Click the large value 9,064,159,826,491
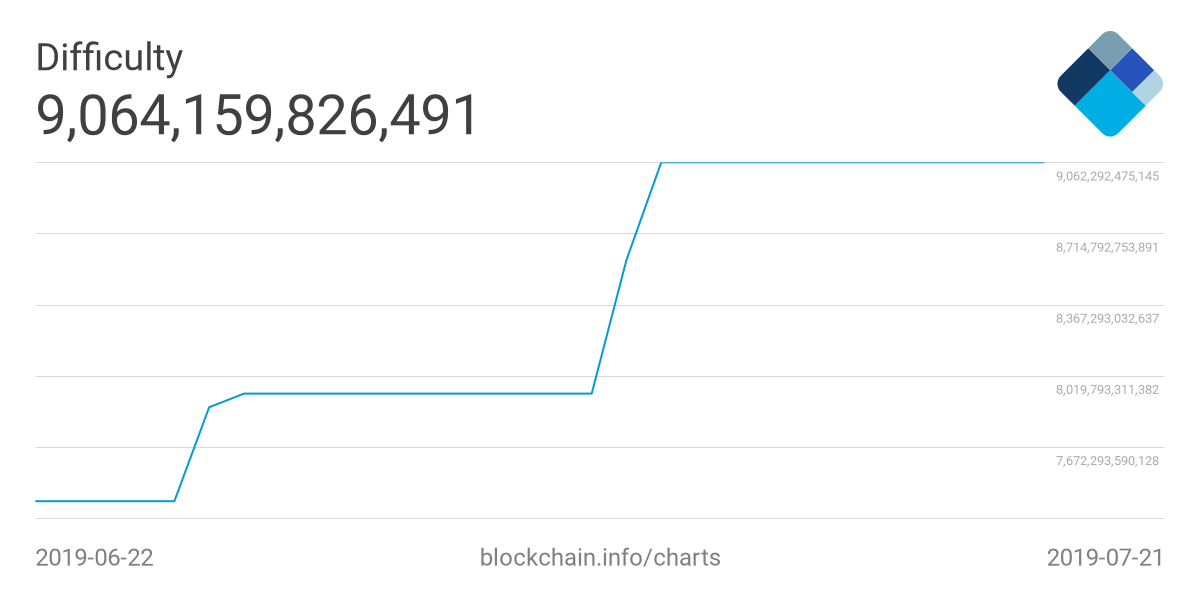Viewport: 1200px width, 600px height. click(x=258, y=115)
